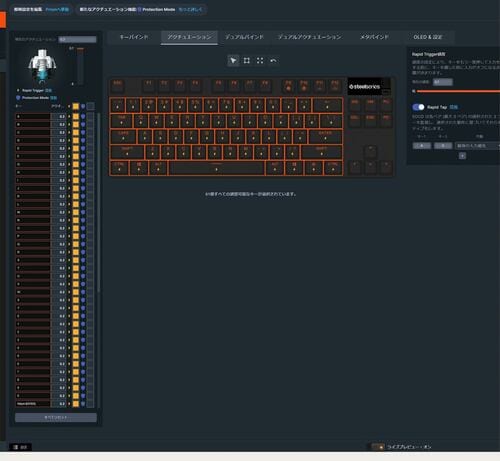The height and width of the screenshot is (461, 500).
Task: Toggle the Rapid Tap switch
Action: [418, 107]
